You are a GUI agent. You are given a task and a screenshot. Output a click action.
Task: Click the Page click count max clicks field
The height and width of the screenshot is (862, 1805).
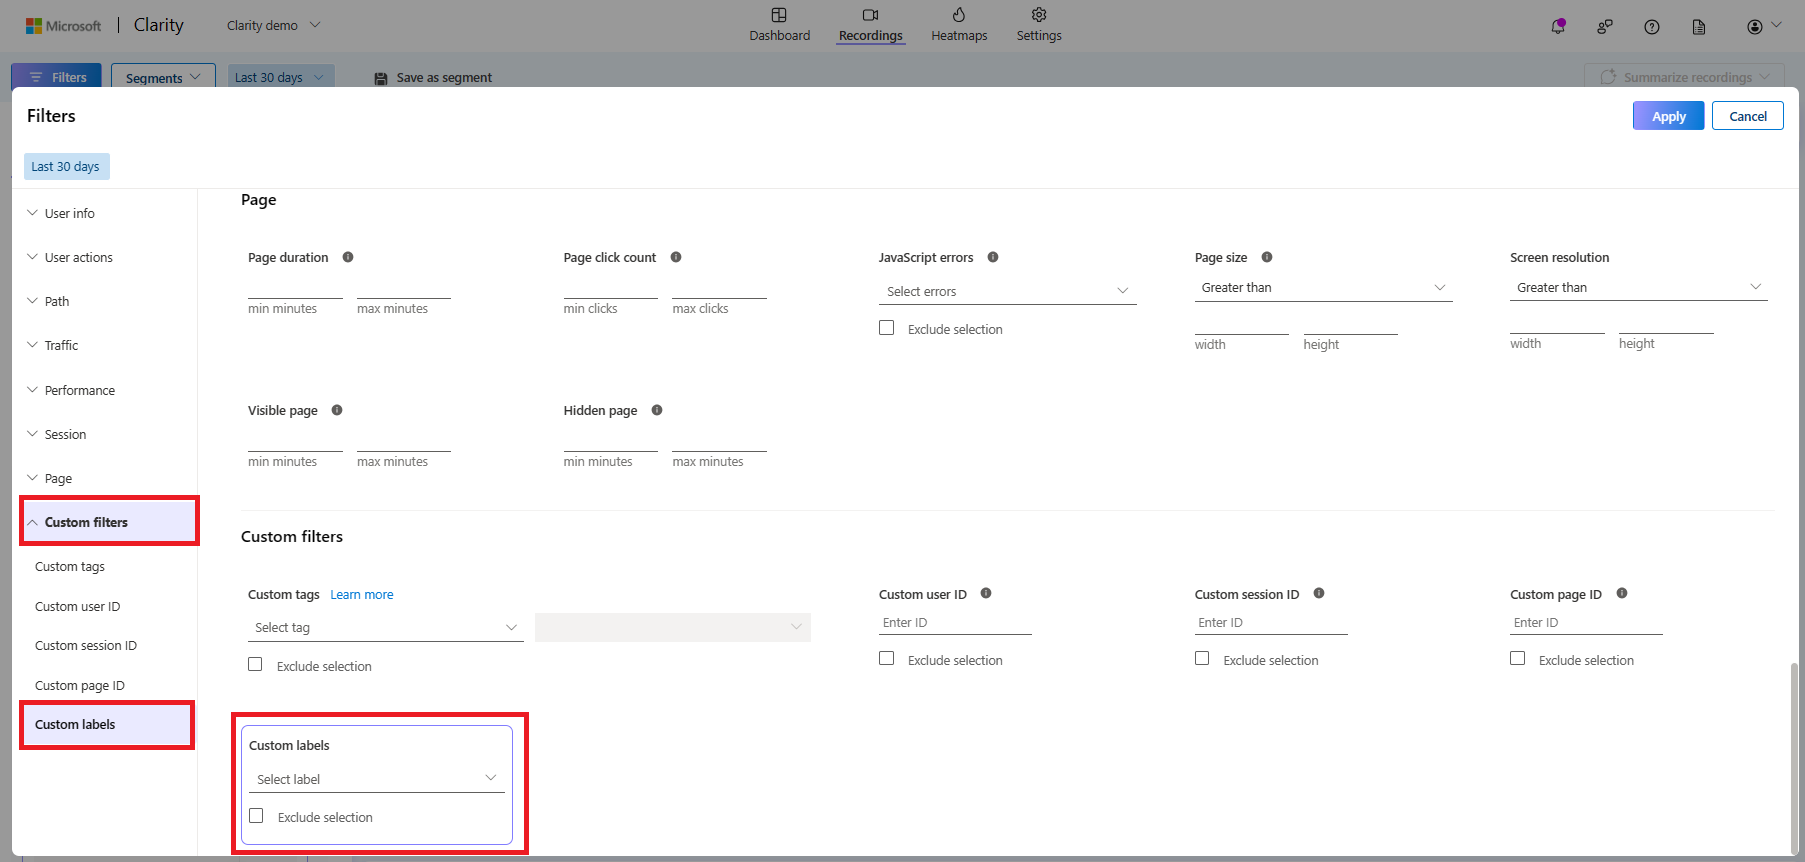719,288
